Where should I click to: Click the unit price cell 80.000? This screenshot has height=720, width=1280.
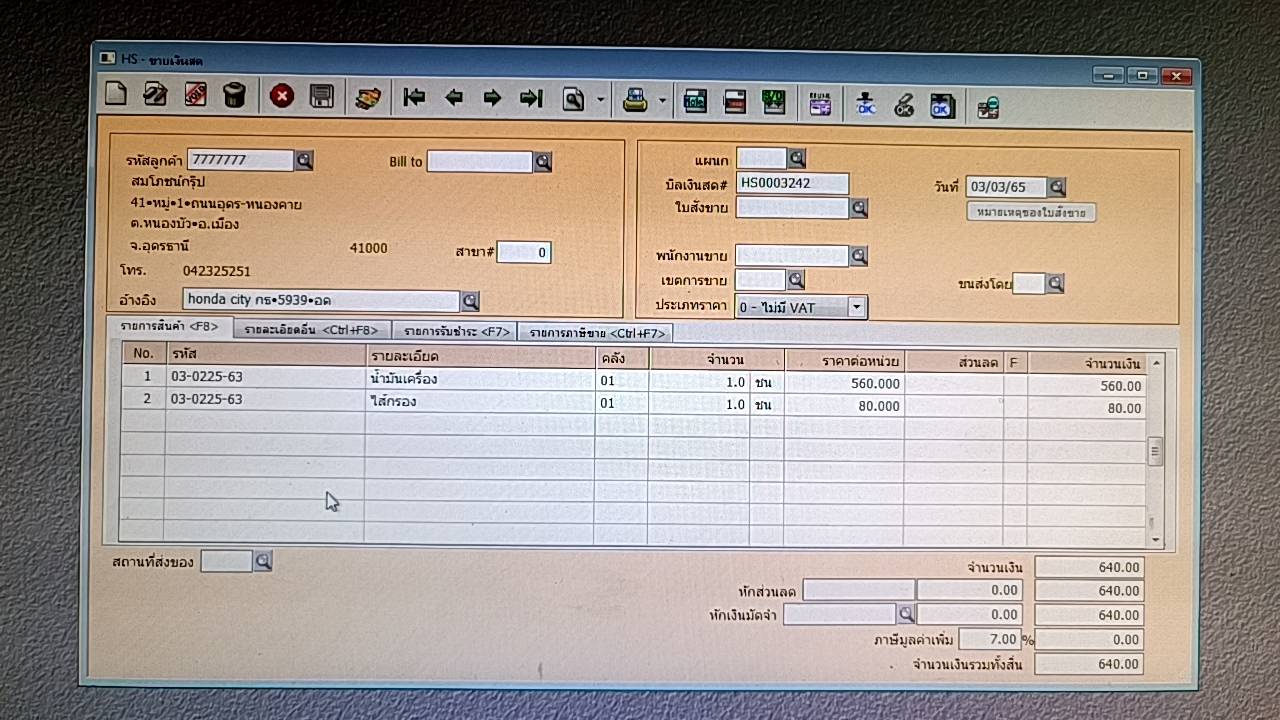pos(844,406)
